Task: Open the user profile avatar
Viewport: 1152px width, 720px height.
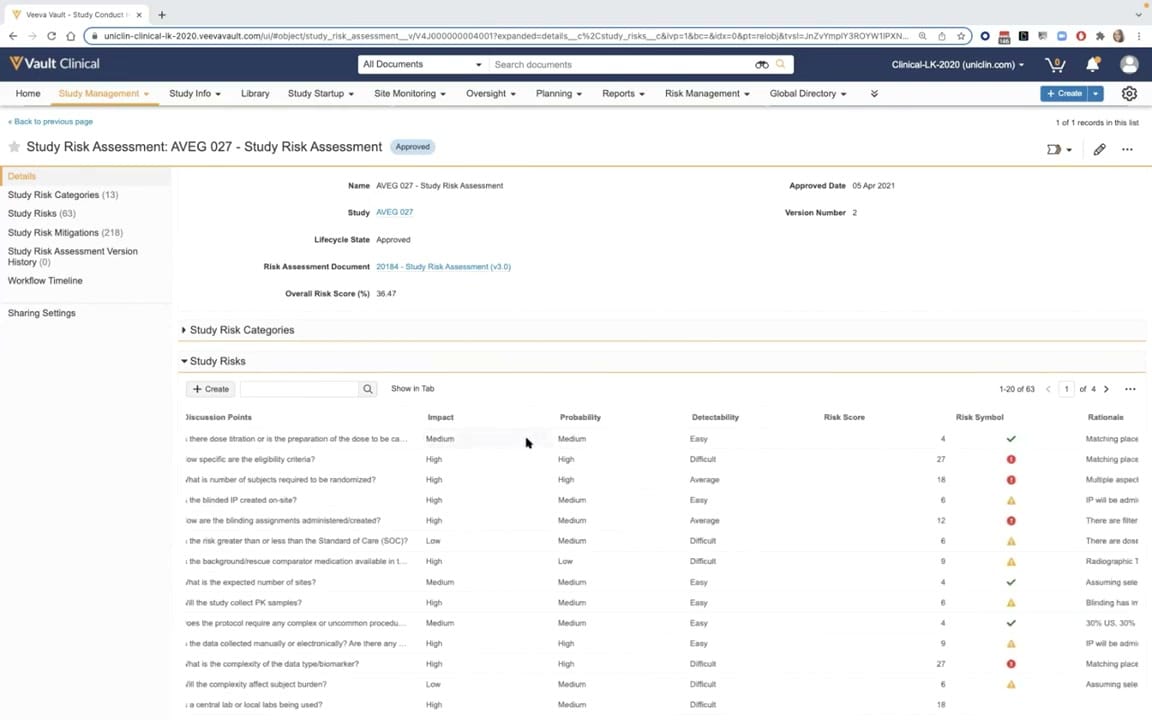Action: click(1129, 65)
